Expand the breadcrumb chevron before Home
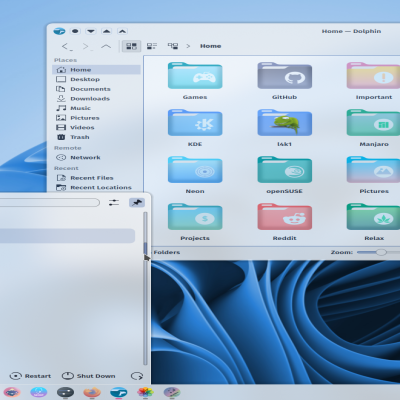 coord(188,46)
